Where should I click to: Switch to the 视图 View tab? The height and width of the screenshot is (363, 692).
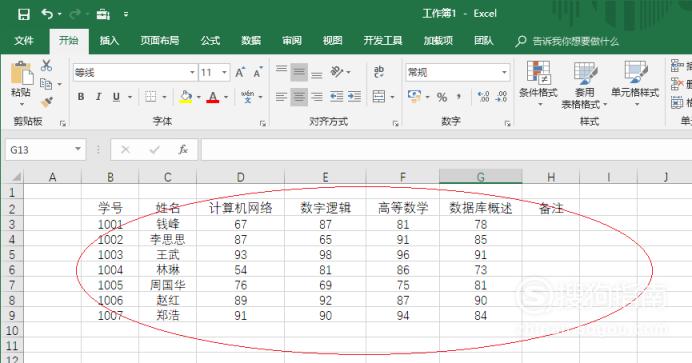(332, 41)
